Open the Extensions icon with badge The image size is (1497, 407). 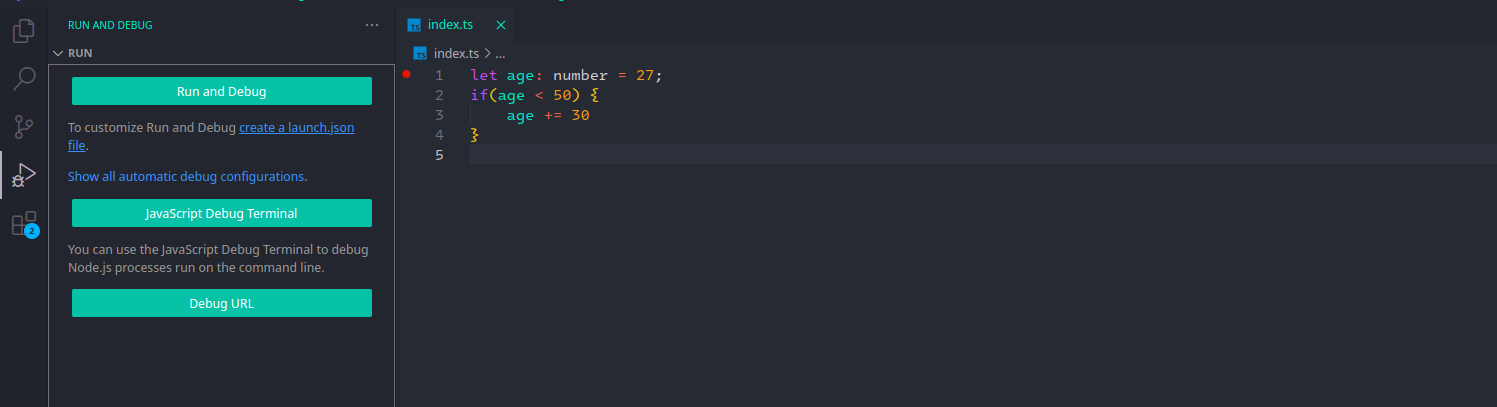24,224
